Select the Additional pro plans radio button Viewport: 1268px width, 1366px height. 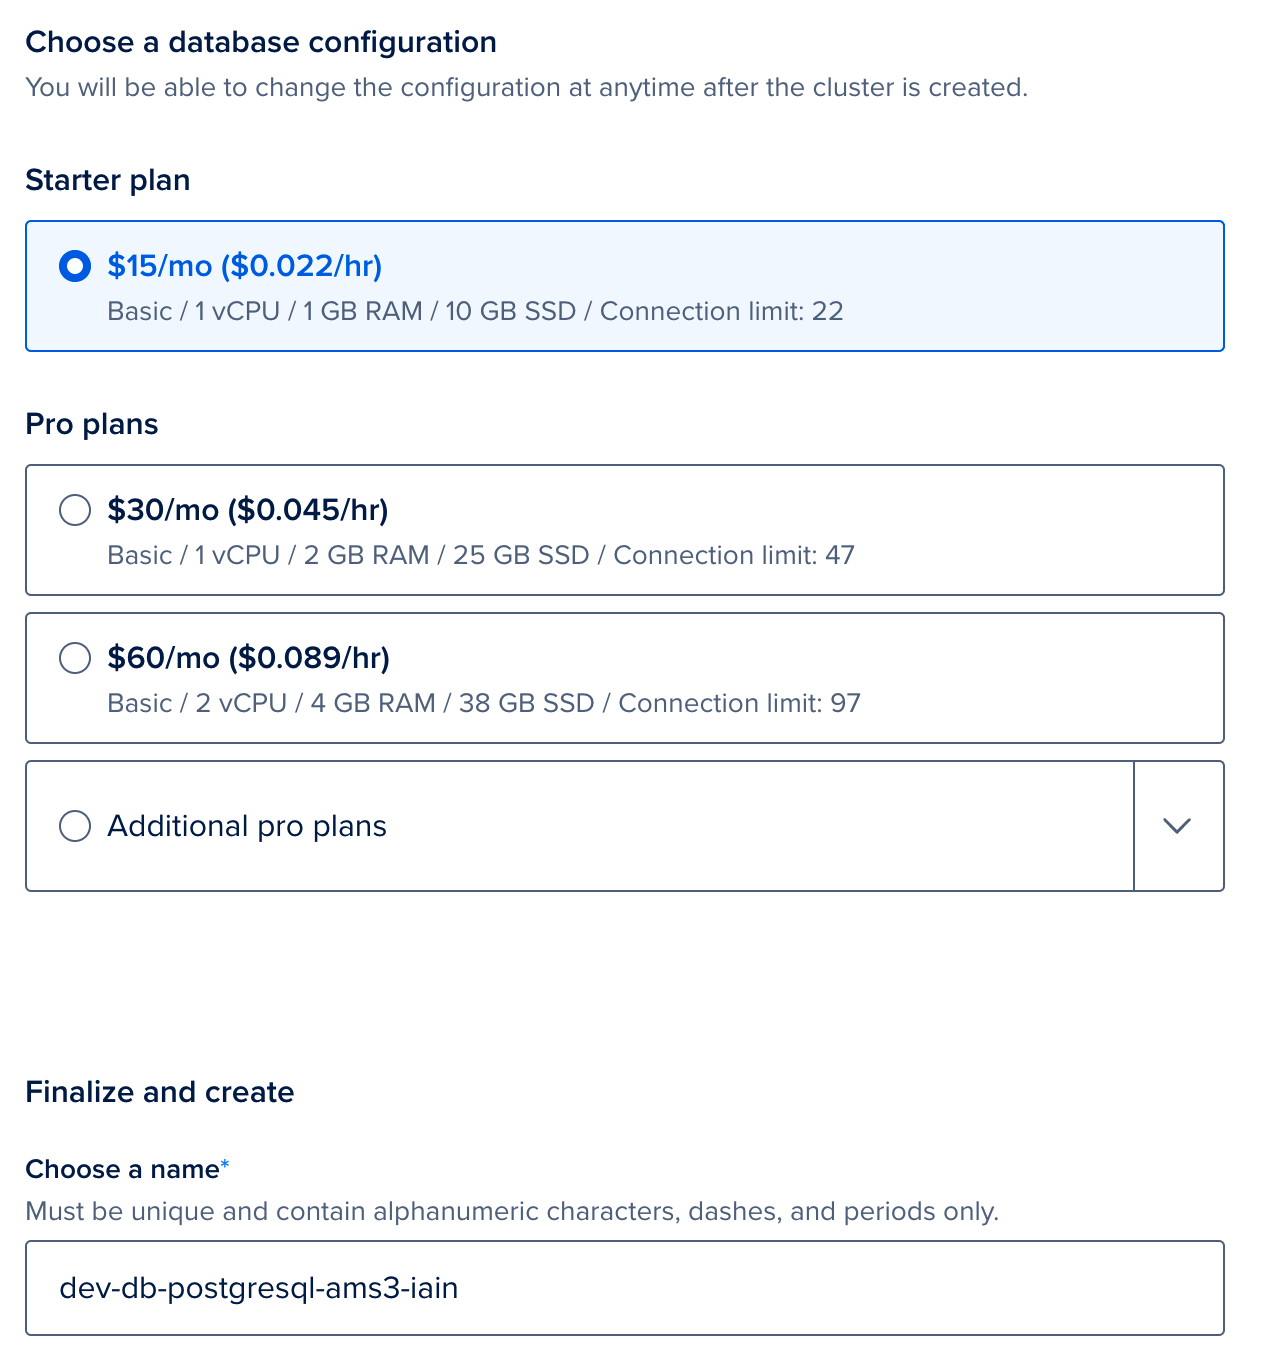[75, 826]
